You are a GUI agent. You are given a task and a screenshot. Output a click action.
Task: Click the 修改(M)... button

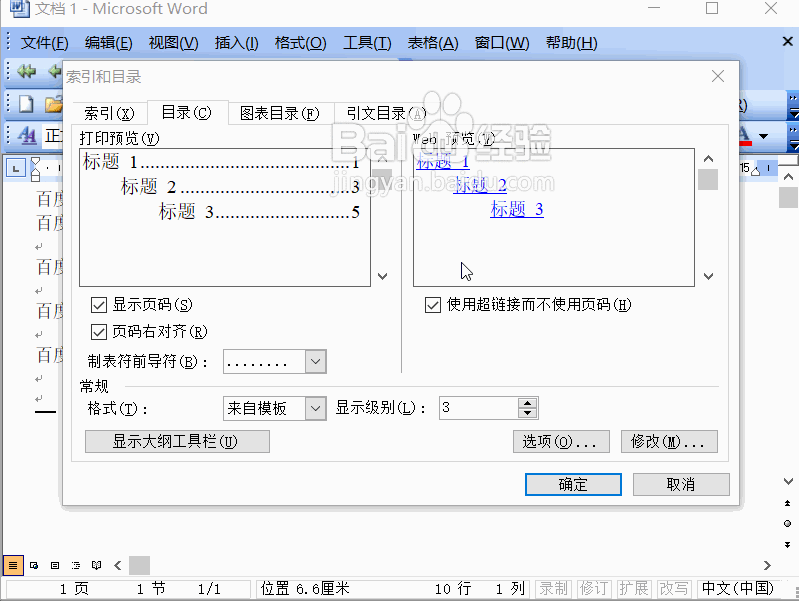click(x=669, y=441)
